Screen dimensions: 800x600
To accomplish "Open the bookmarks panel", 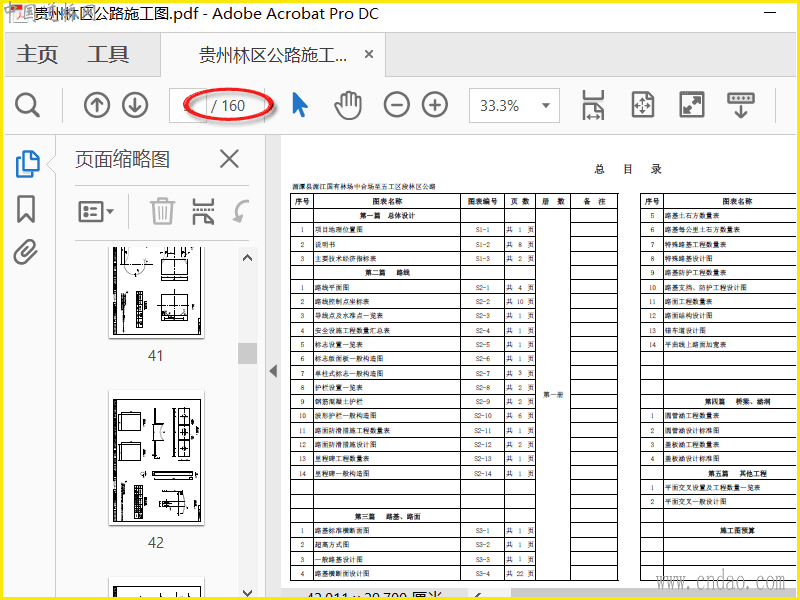I will (26, 209).
